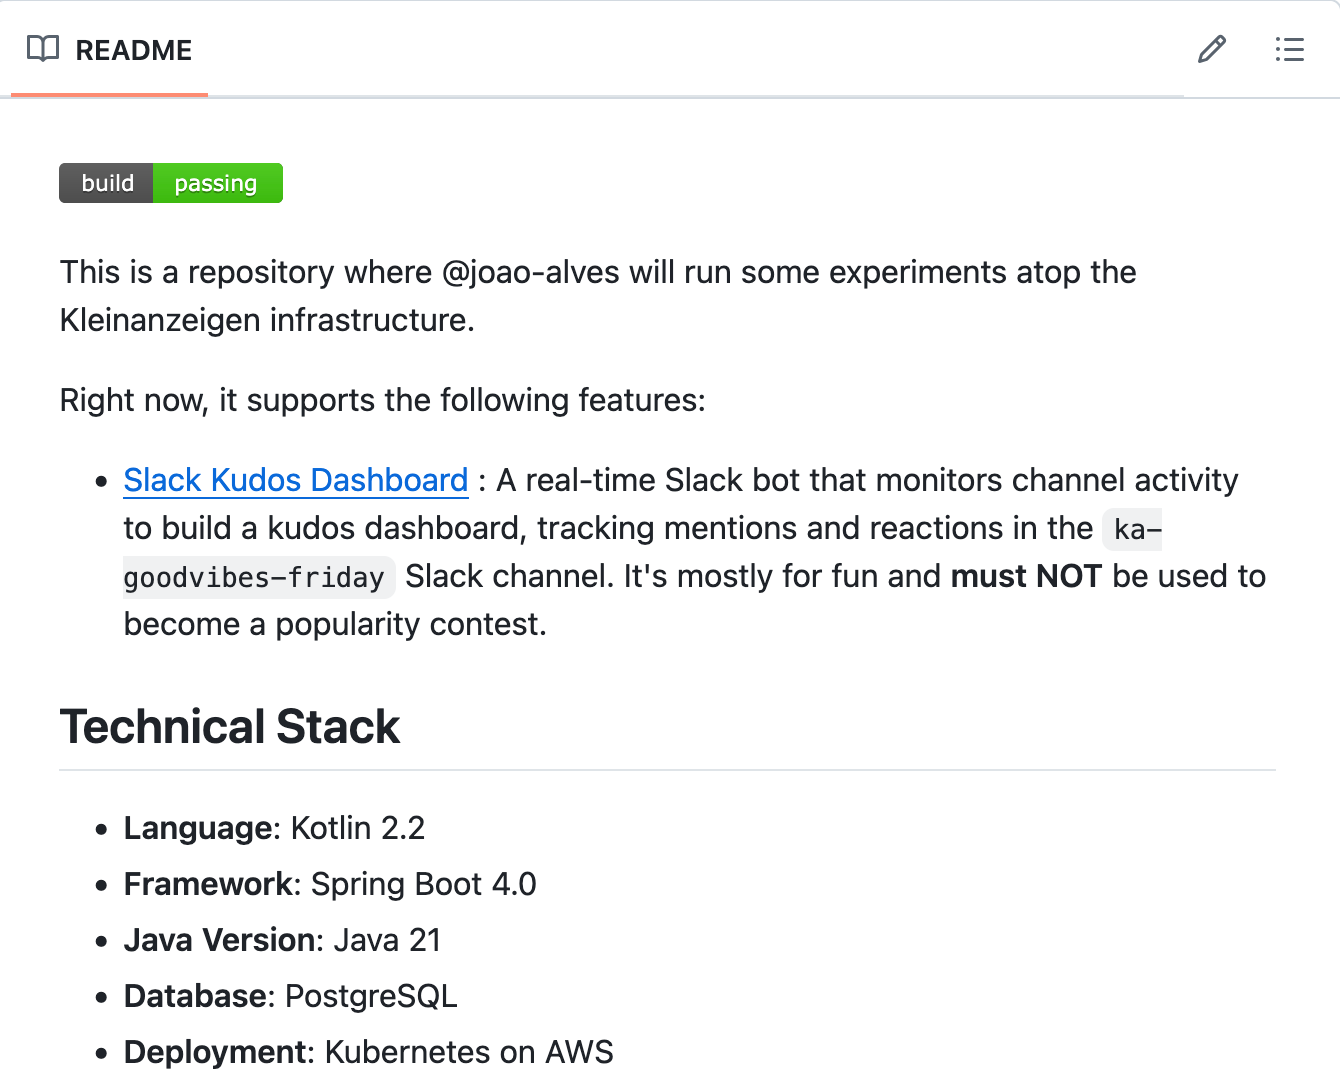This screenshot has width=1340, height=1092.
Task: Click the @joao-alves mention text
Action: (530, 272)
